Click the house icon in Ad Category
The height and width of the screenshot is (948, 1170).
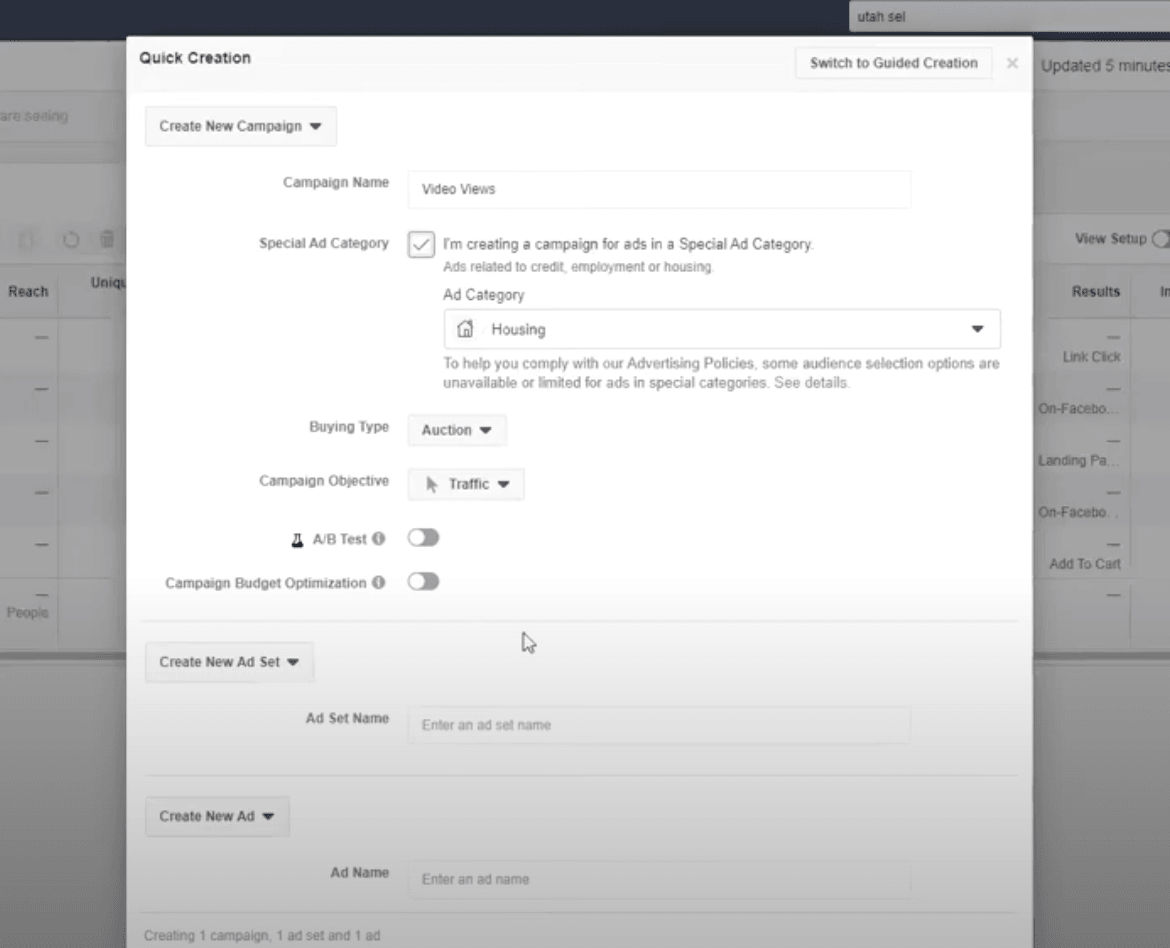point(465,328)
